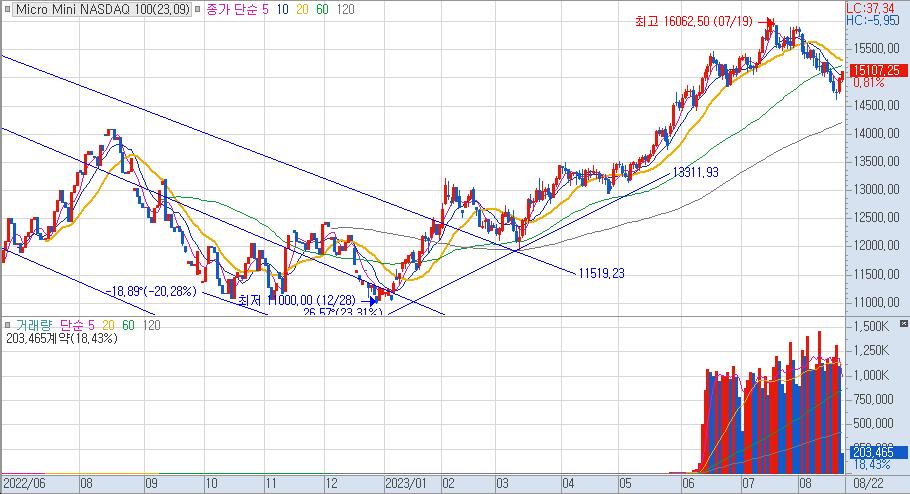The height and width of the screenshot is (494, 910).
Task: Click the 11519,23 trendline value label
Action: (x=601, y=273)
